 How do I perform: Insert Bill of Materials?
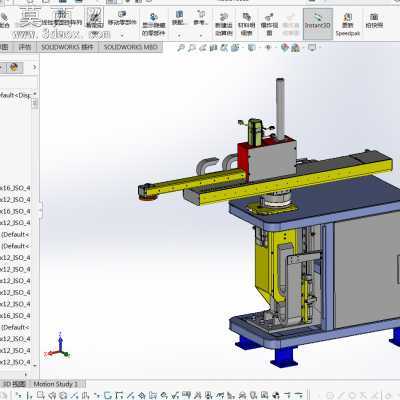[246, 24]
